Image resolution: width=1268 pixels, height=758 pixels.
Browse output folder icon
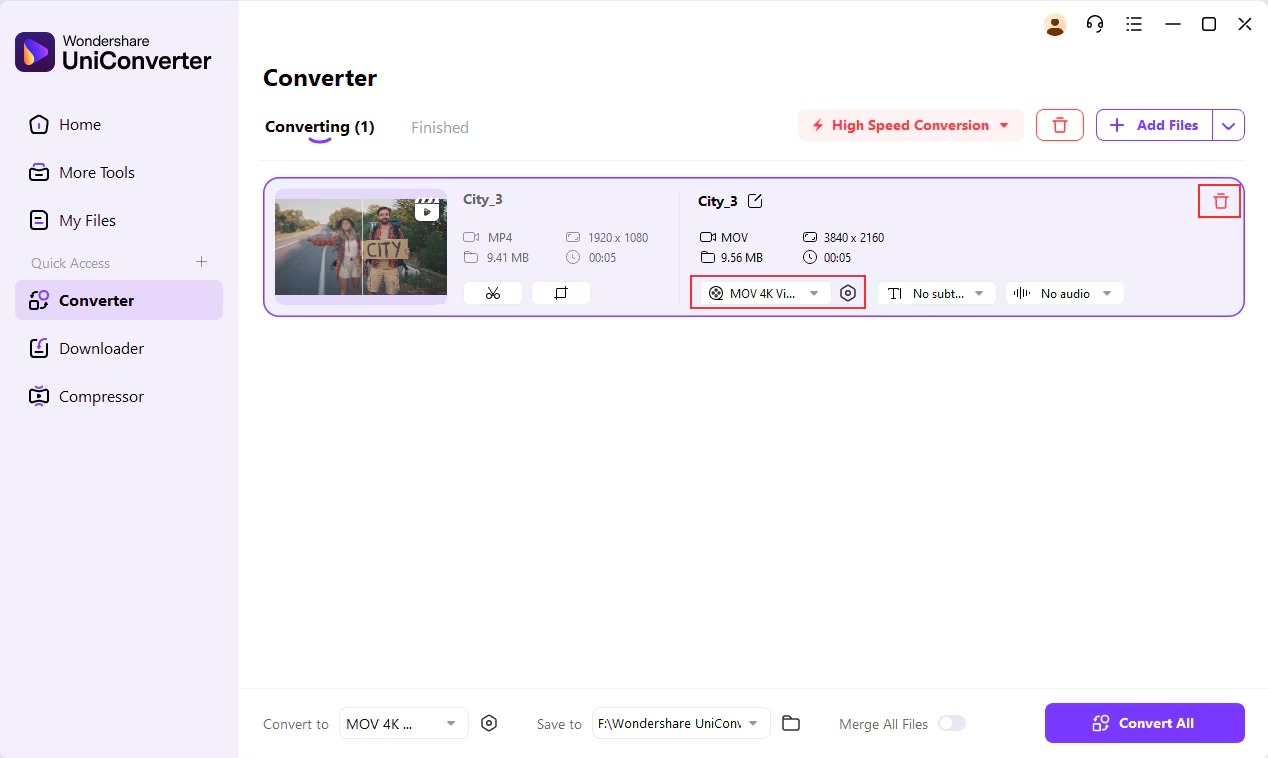point(791,723)
